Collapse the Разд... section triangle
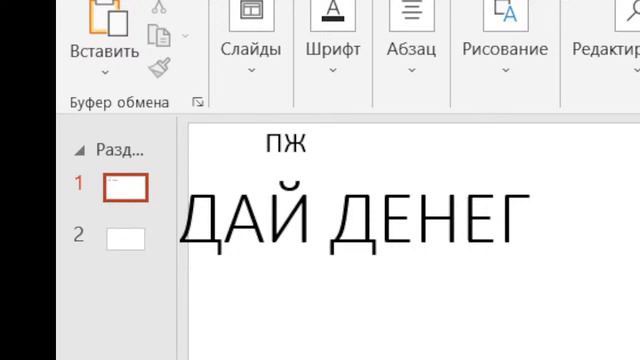Image resolution: width=640 pixels, height=360 pixels. click(80, 151)
